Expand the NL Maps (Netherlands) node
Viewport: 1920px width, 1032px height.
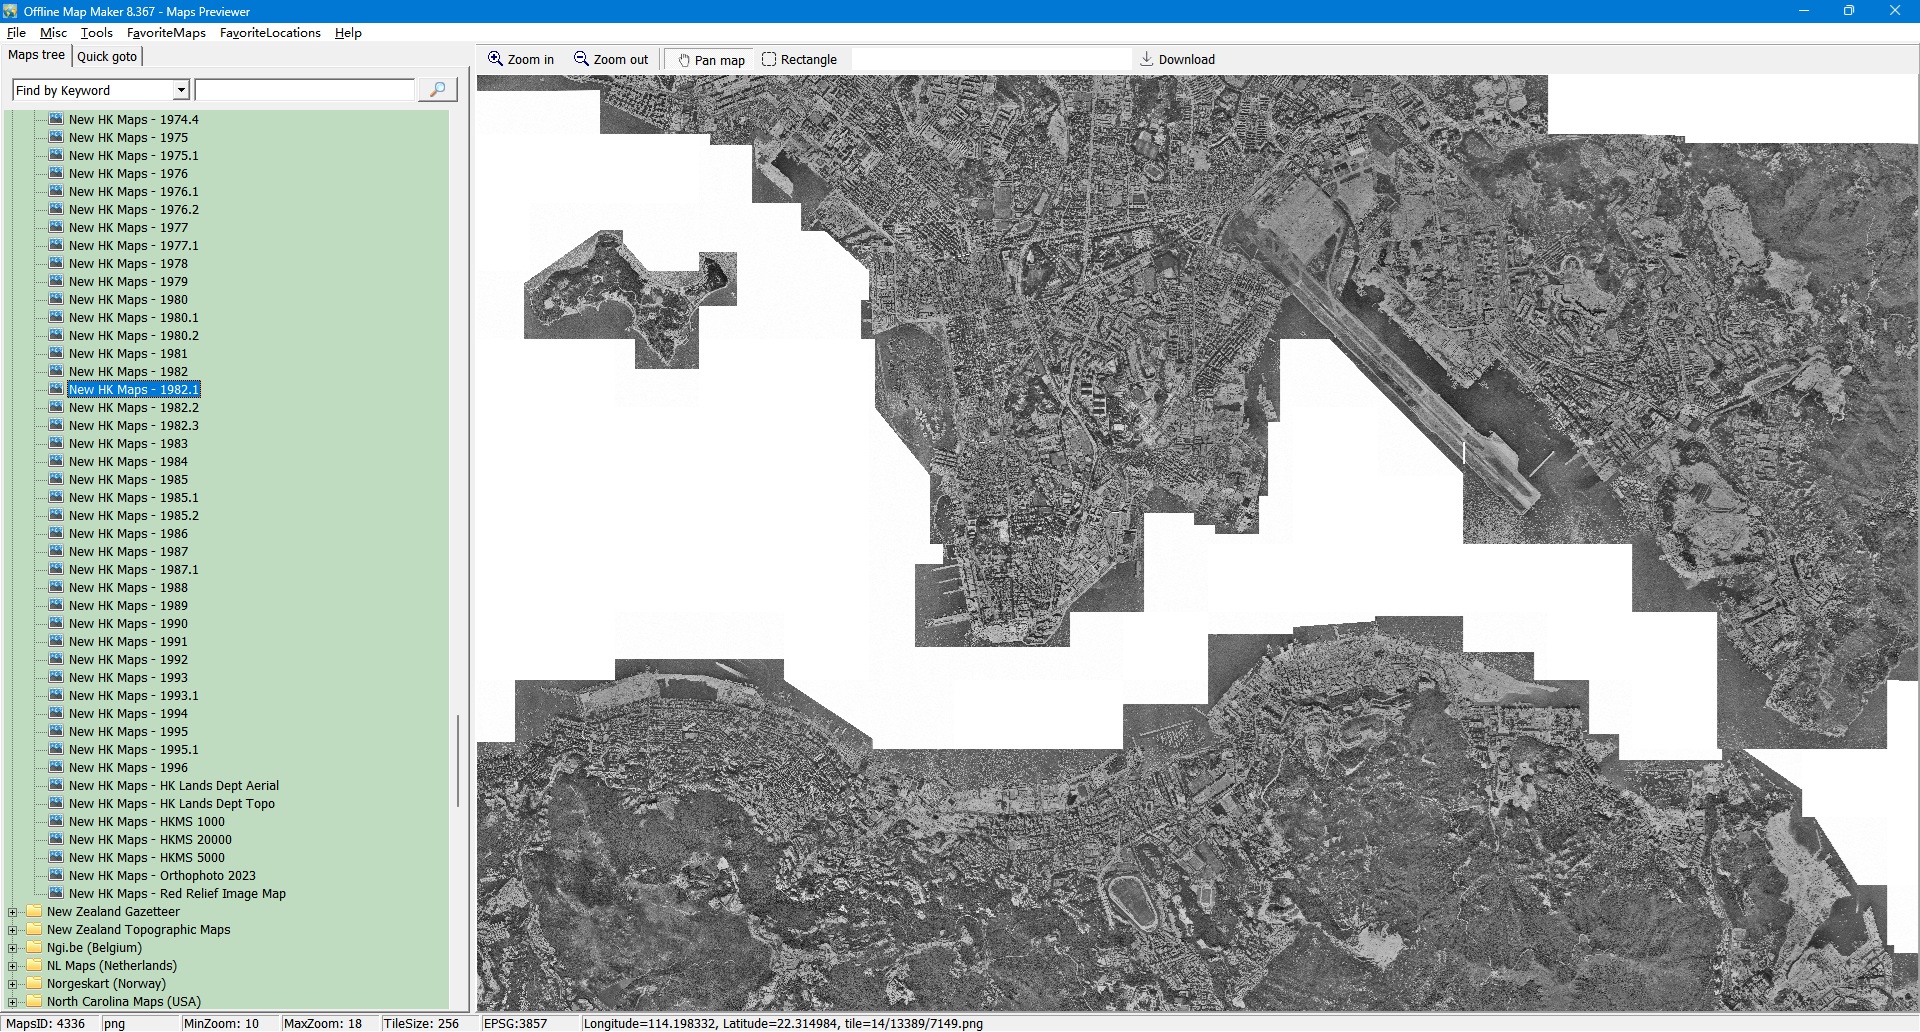point(12,966)
